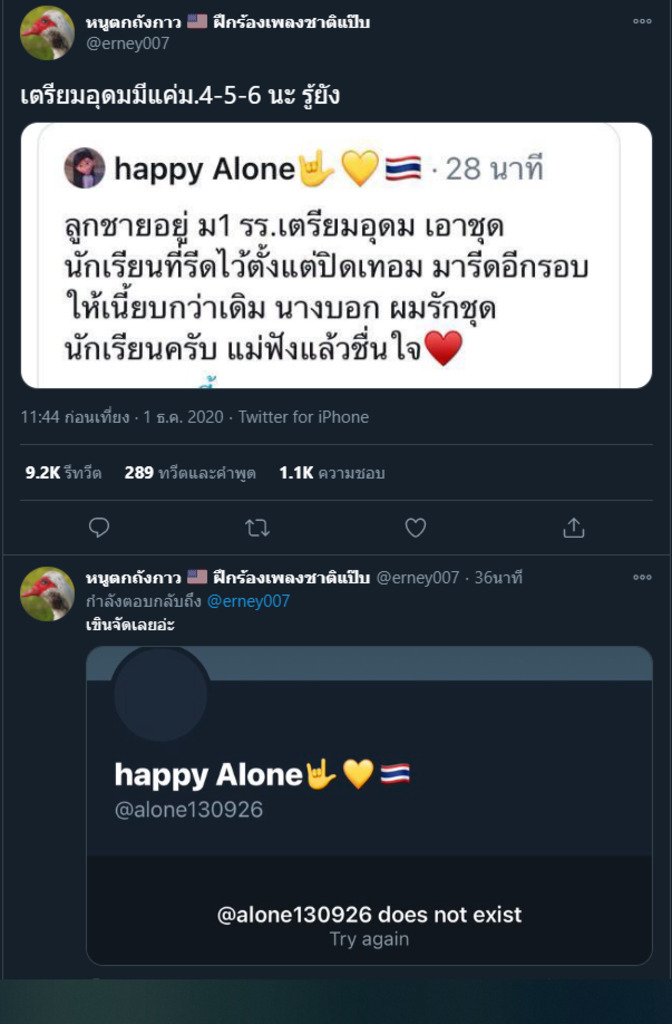The height and width of the screenshot is (1024, 672).
Task: Open the @alone130926 does not exist image
Action: [x=369, y=805]
